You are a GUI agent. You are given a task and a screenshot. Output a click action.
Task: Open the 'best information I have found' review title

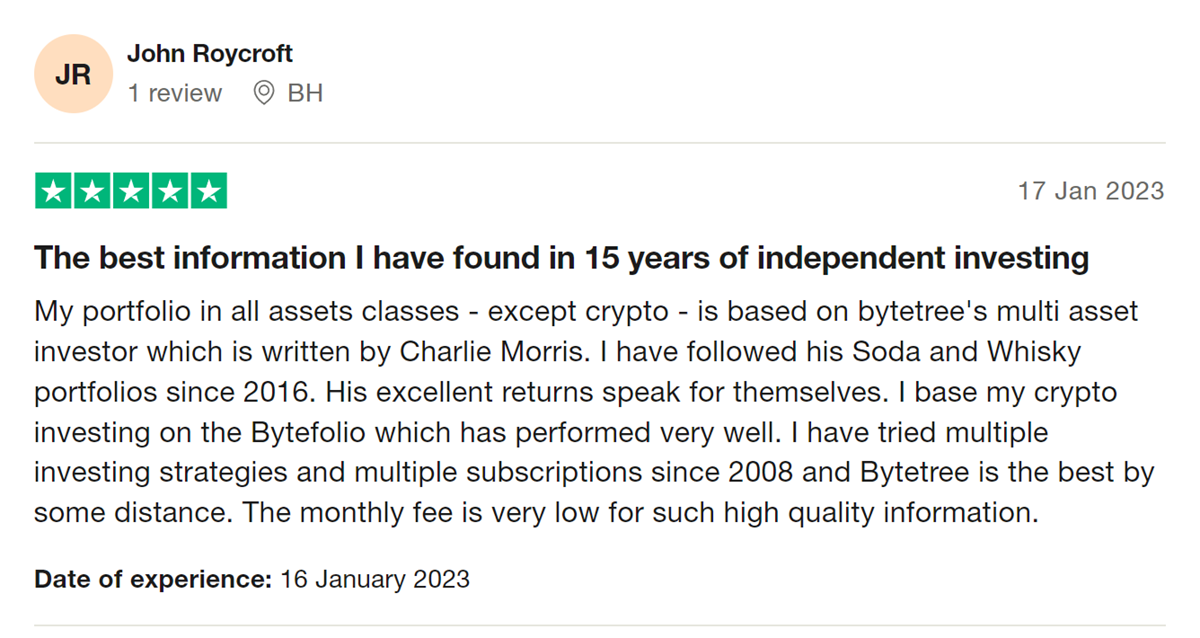[561, 258]
